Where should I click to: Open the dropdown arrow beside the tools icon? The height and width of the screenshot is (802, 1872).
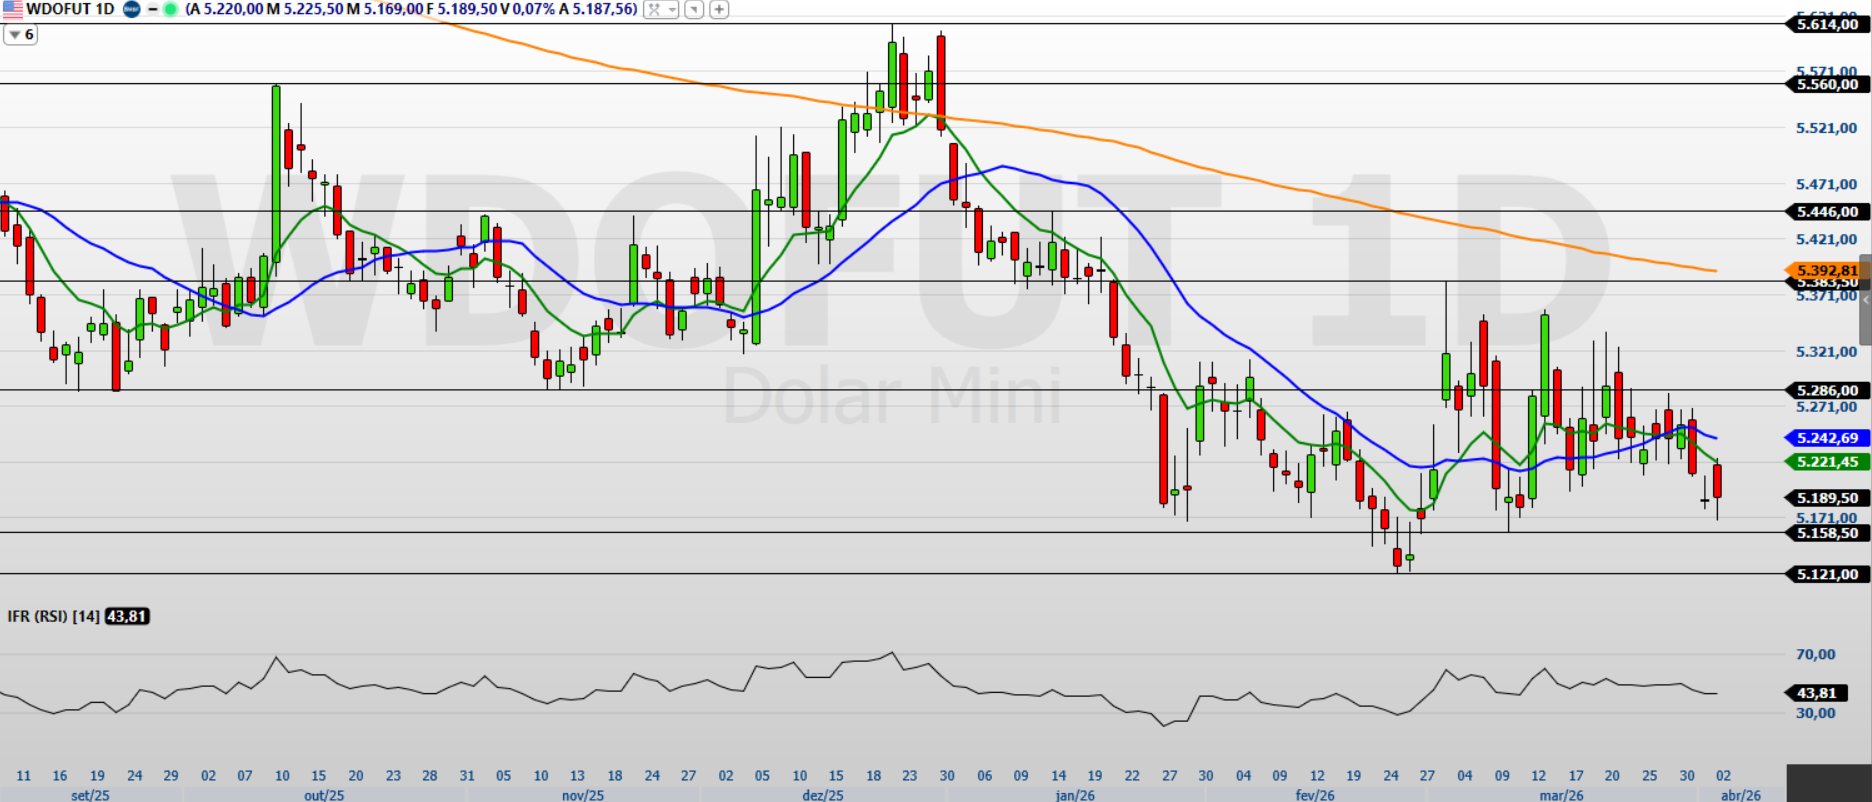click(x=672, y=9)
